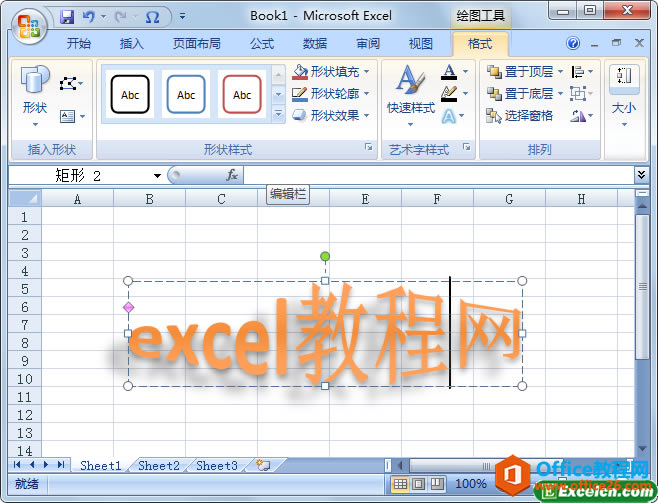The height and width of the screenshot is (503, 658).
Task: Switch to Sheet2 tab
Action: coord(159,466)
